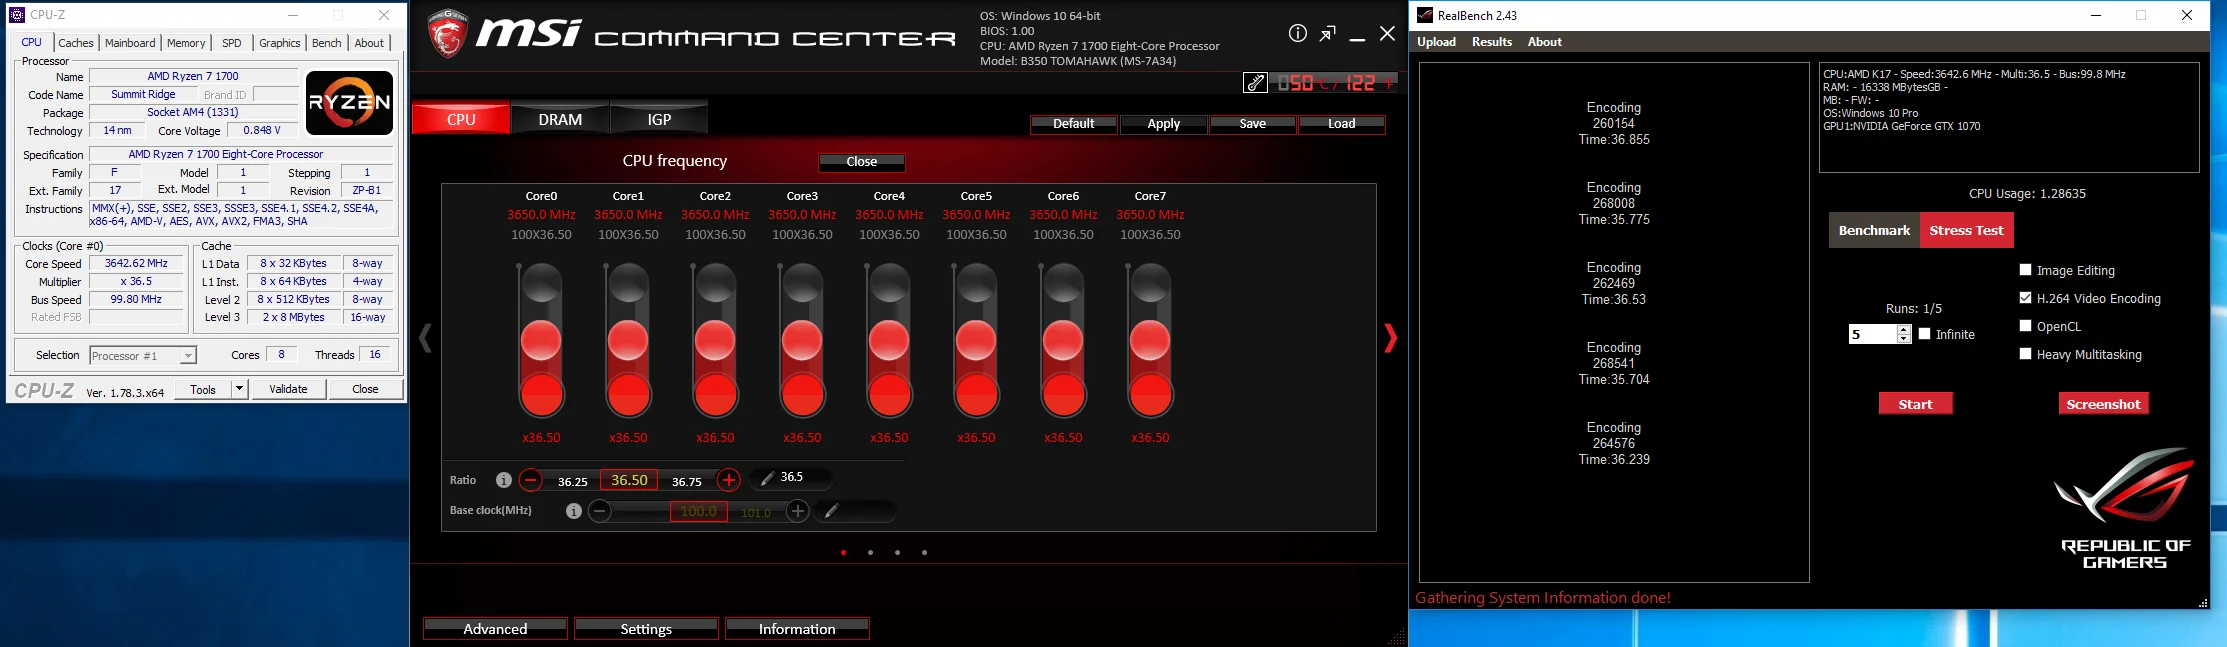
Task: Click the temperature thermometer icon
Action: (1255, 83)
